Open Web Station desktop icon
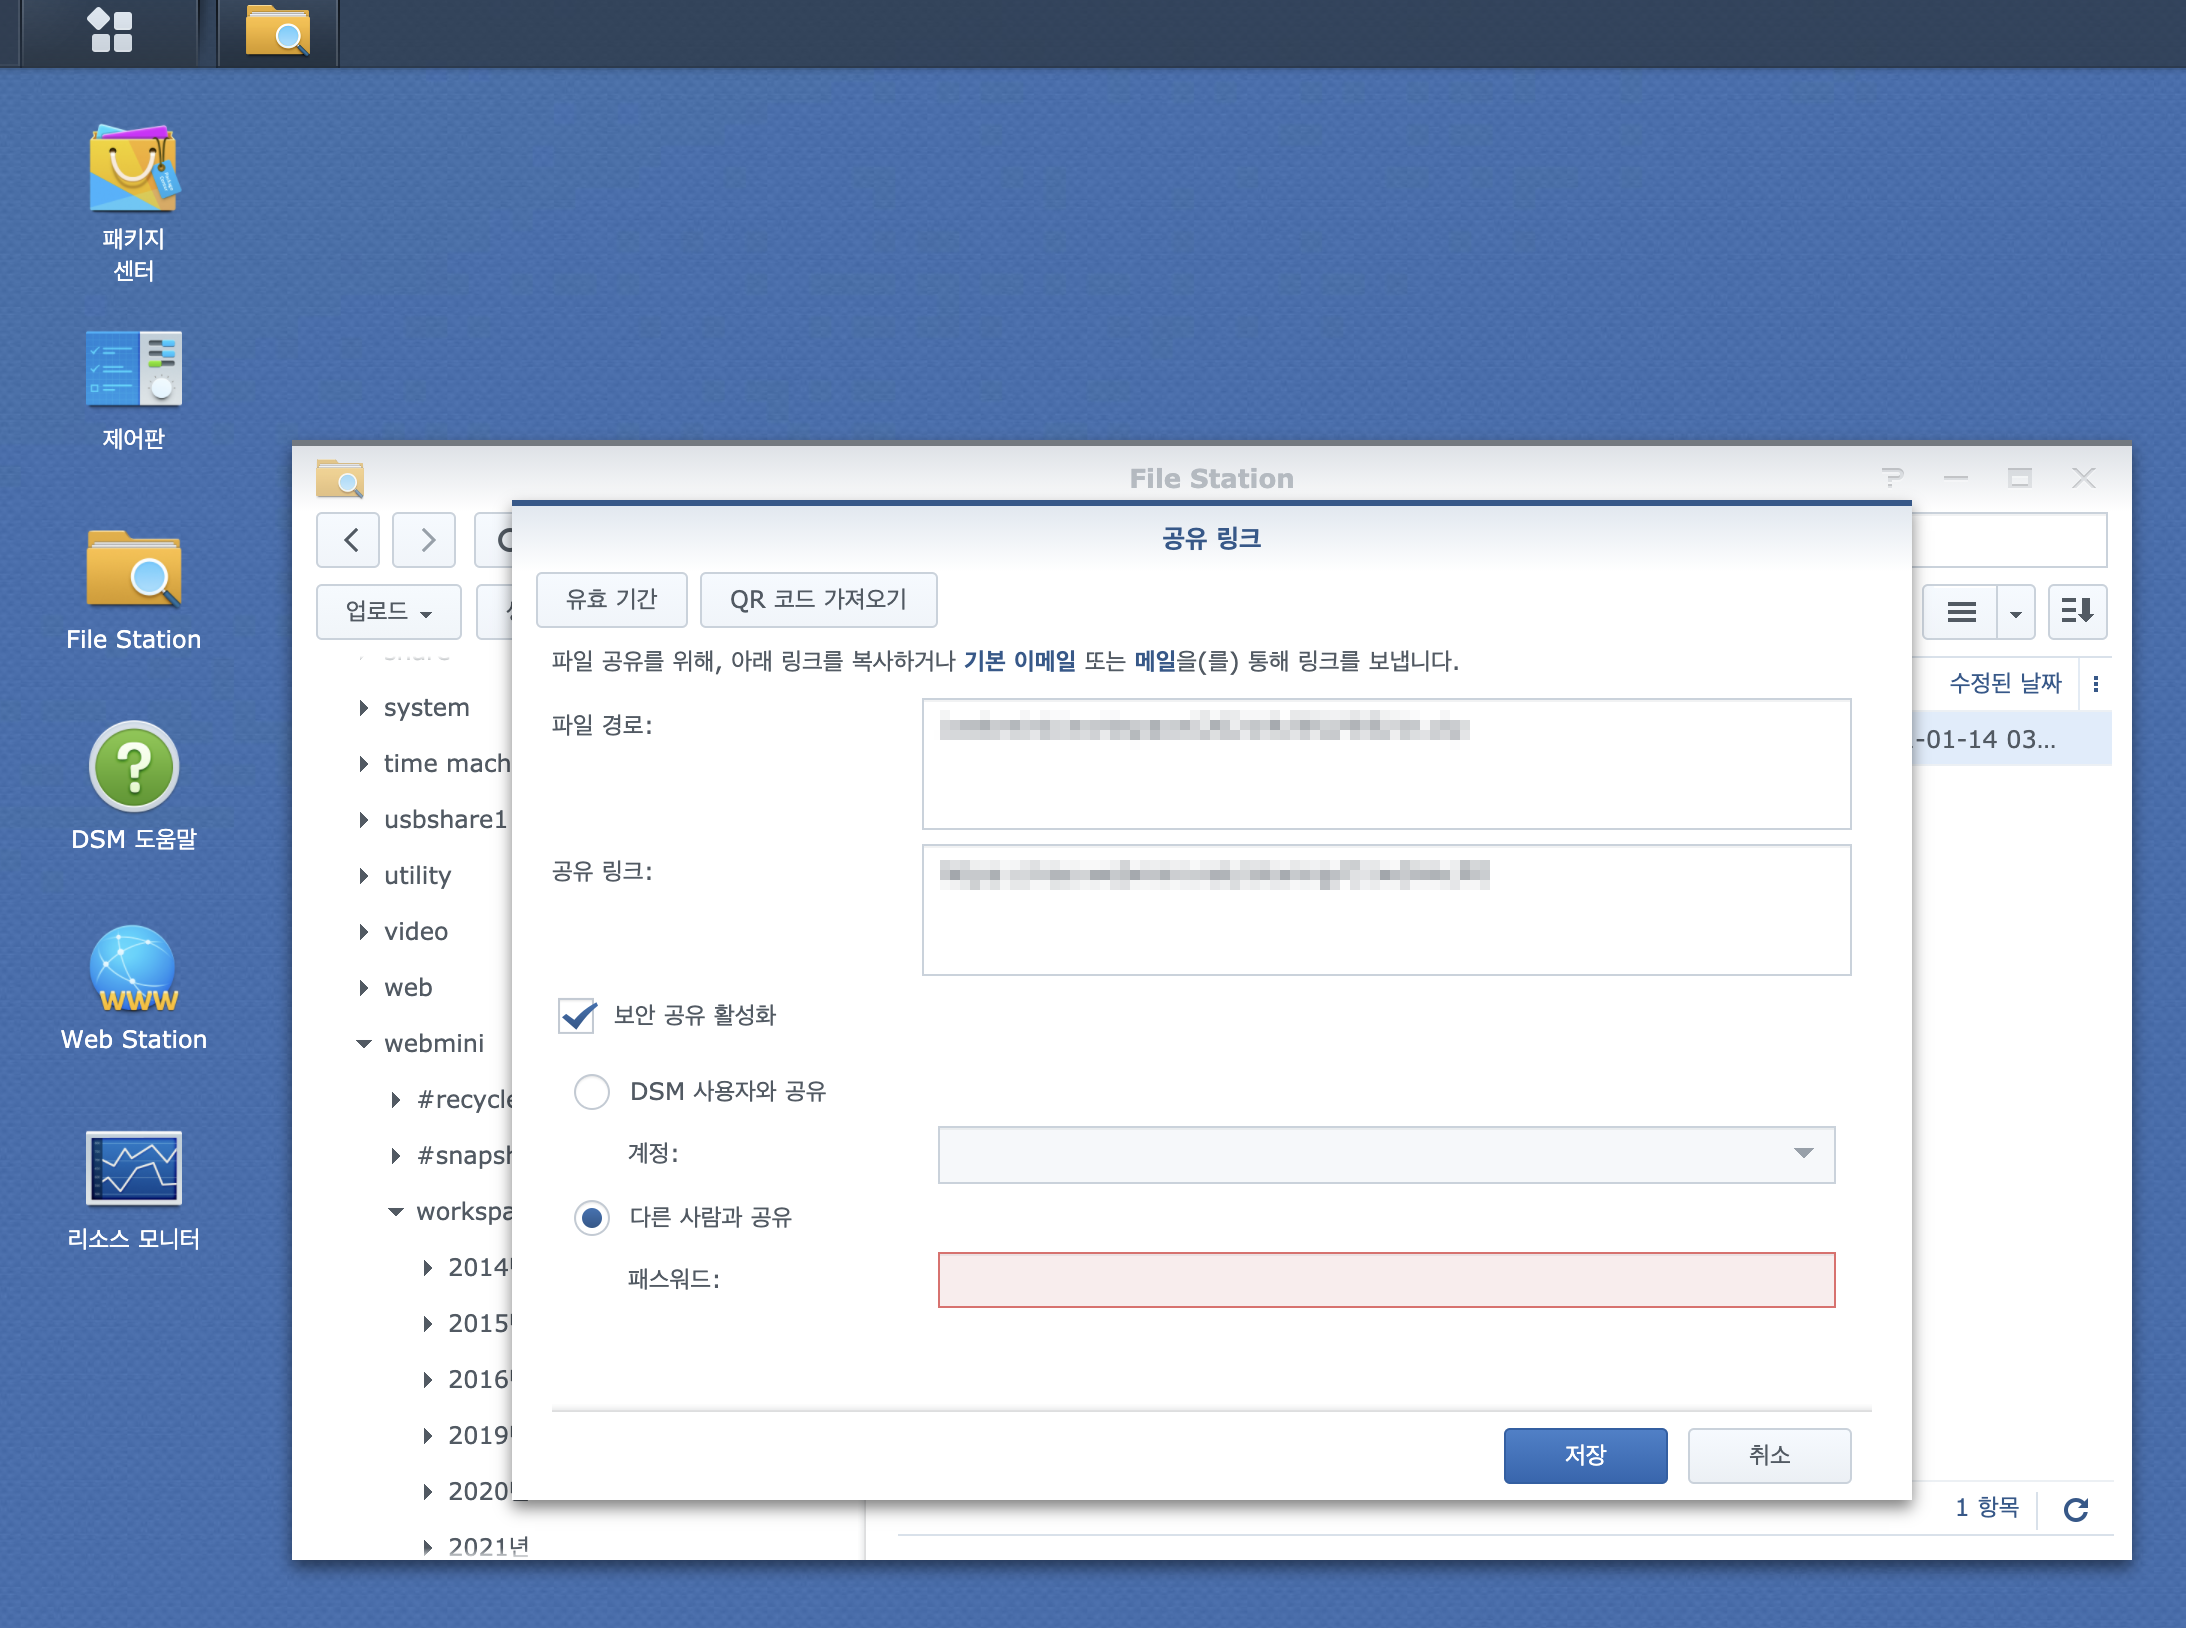 click(133, 970)
